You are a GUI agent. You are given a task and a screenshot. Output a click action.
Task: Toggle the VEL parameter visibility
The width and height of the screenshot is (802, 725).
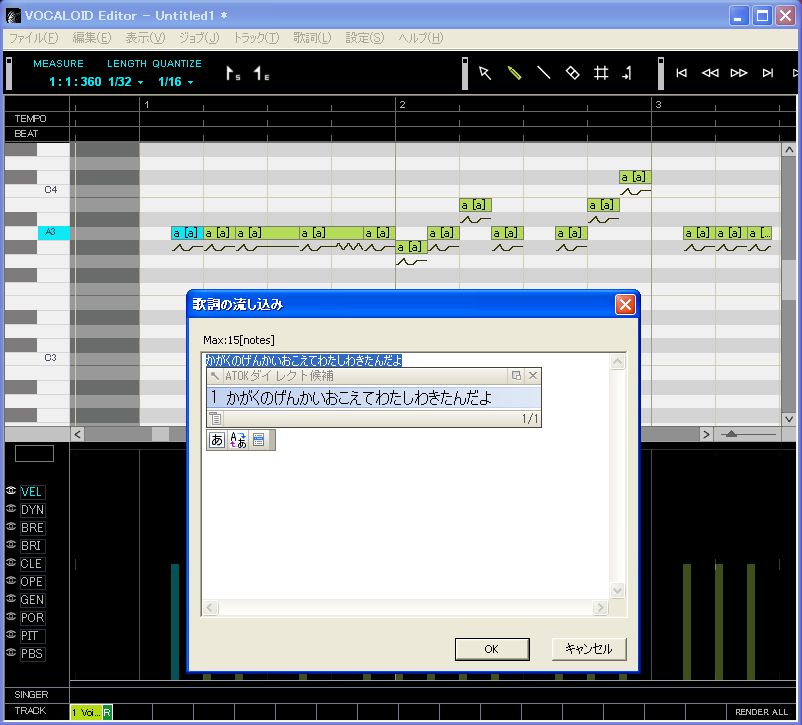click(x=11, y=491)
